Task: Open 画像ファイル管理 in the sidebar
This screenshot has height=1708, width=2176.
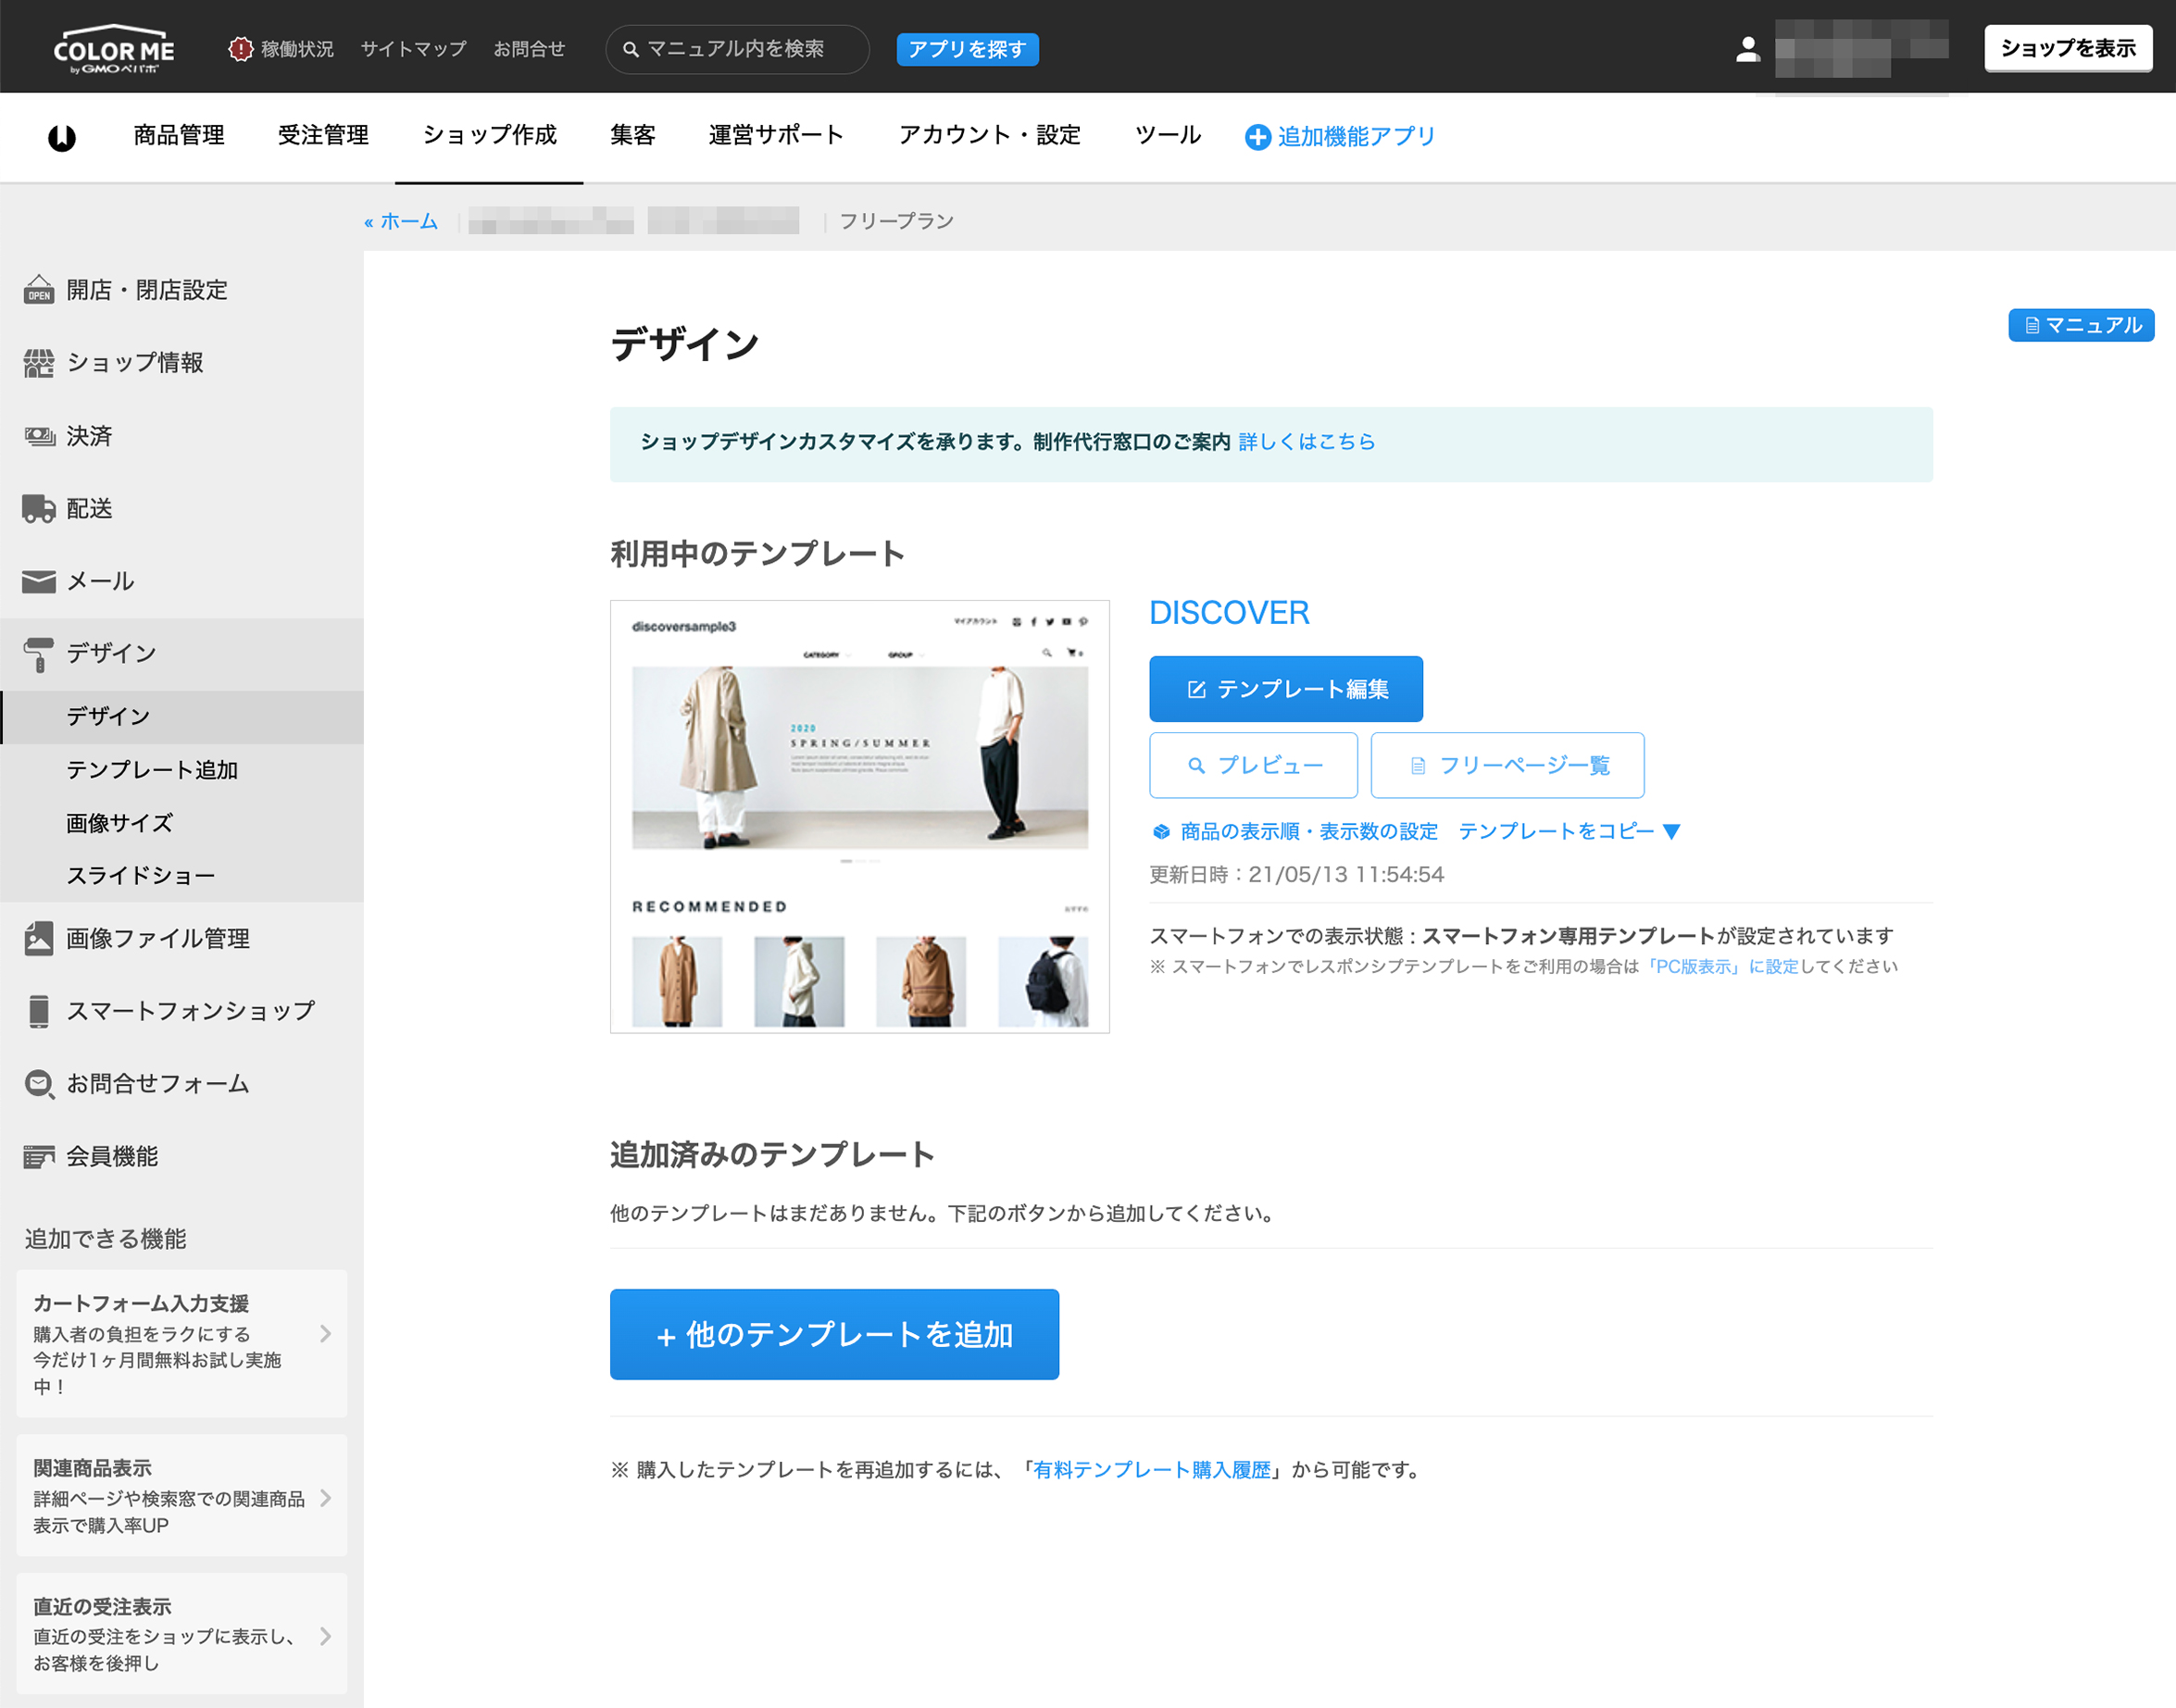Action: point(157,938)
